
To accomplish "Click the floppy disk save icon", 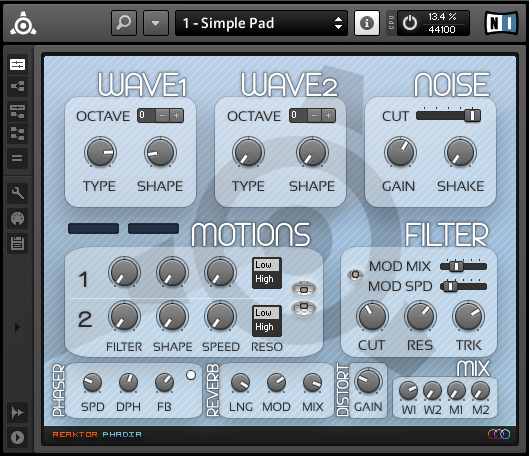I will 17,243.
